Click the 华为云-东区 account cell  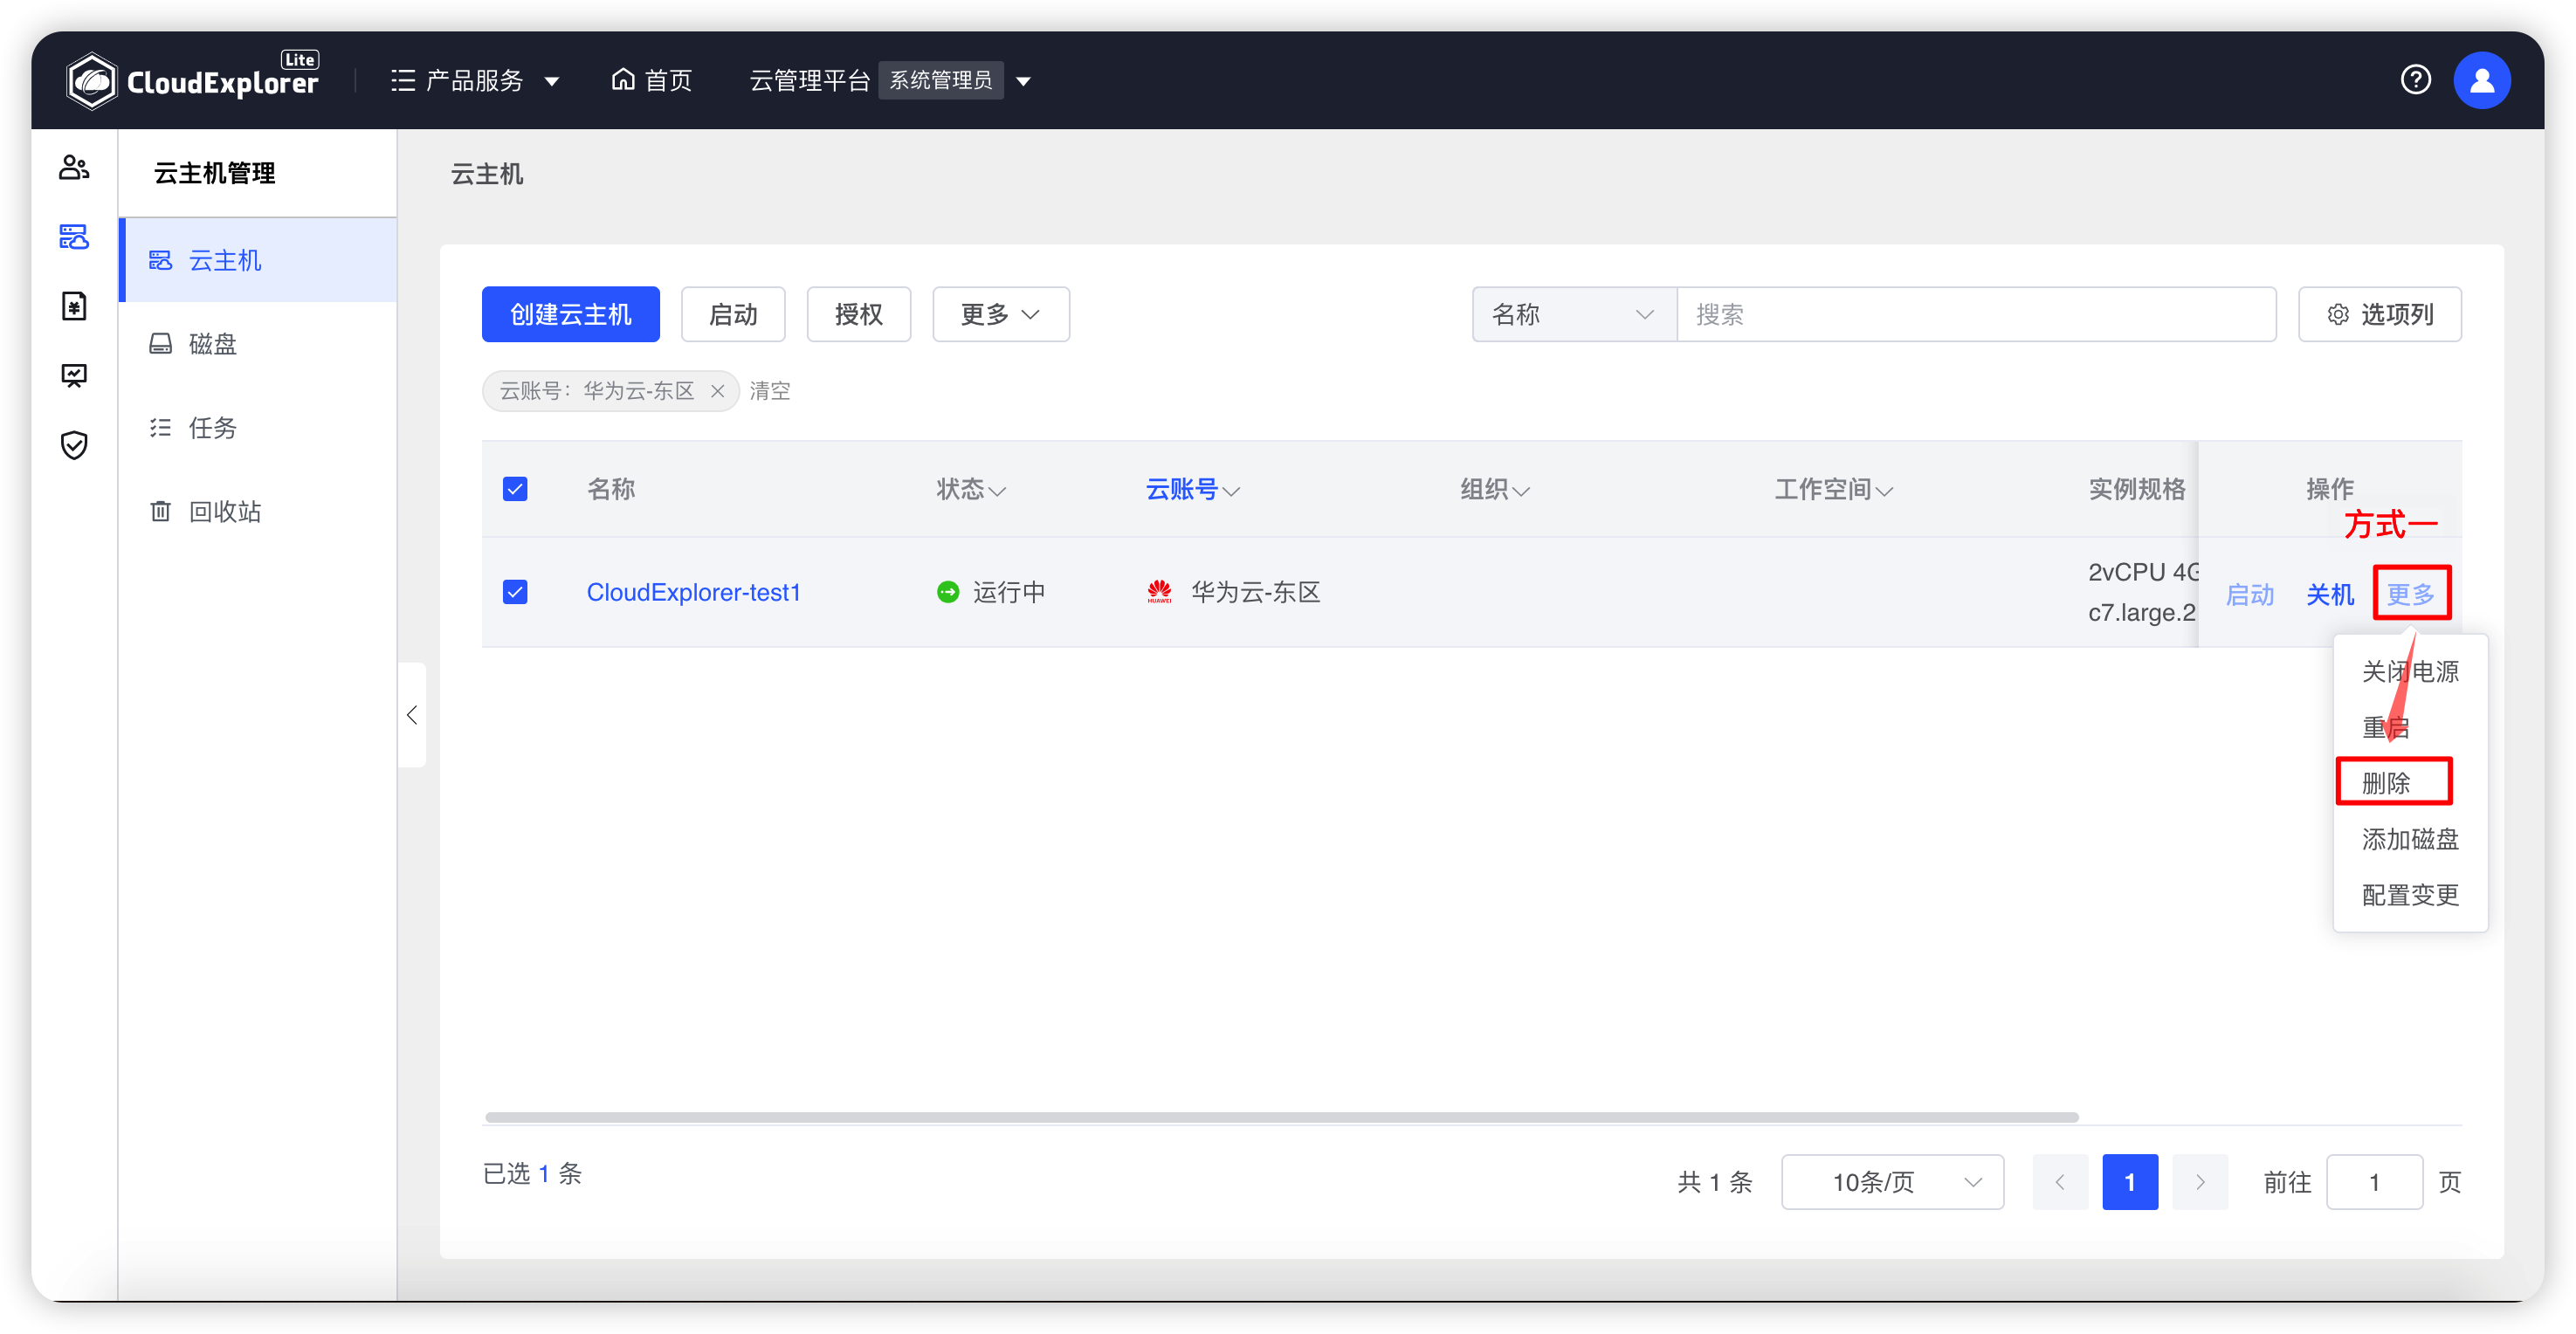(x=1256, y=592)
